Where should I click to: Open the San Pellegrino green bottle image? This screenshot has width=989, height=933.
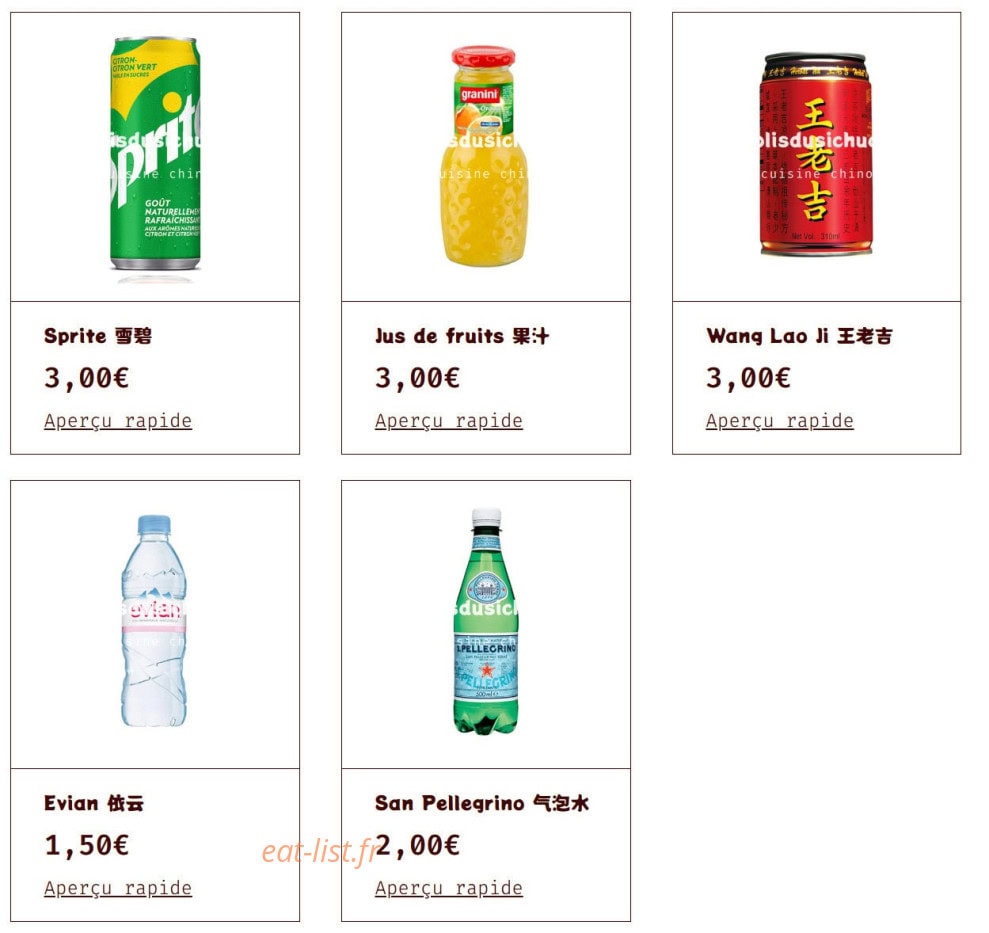[x=486, y=625]
